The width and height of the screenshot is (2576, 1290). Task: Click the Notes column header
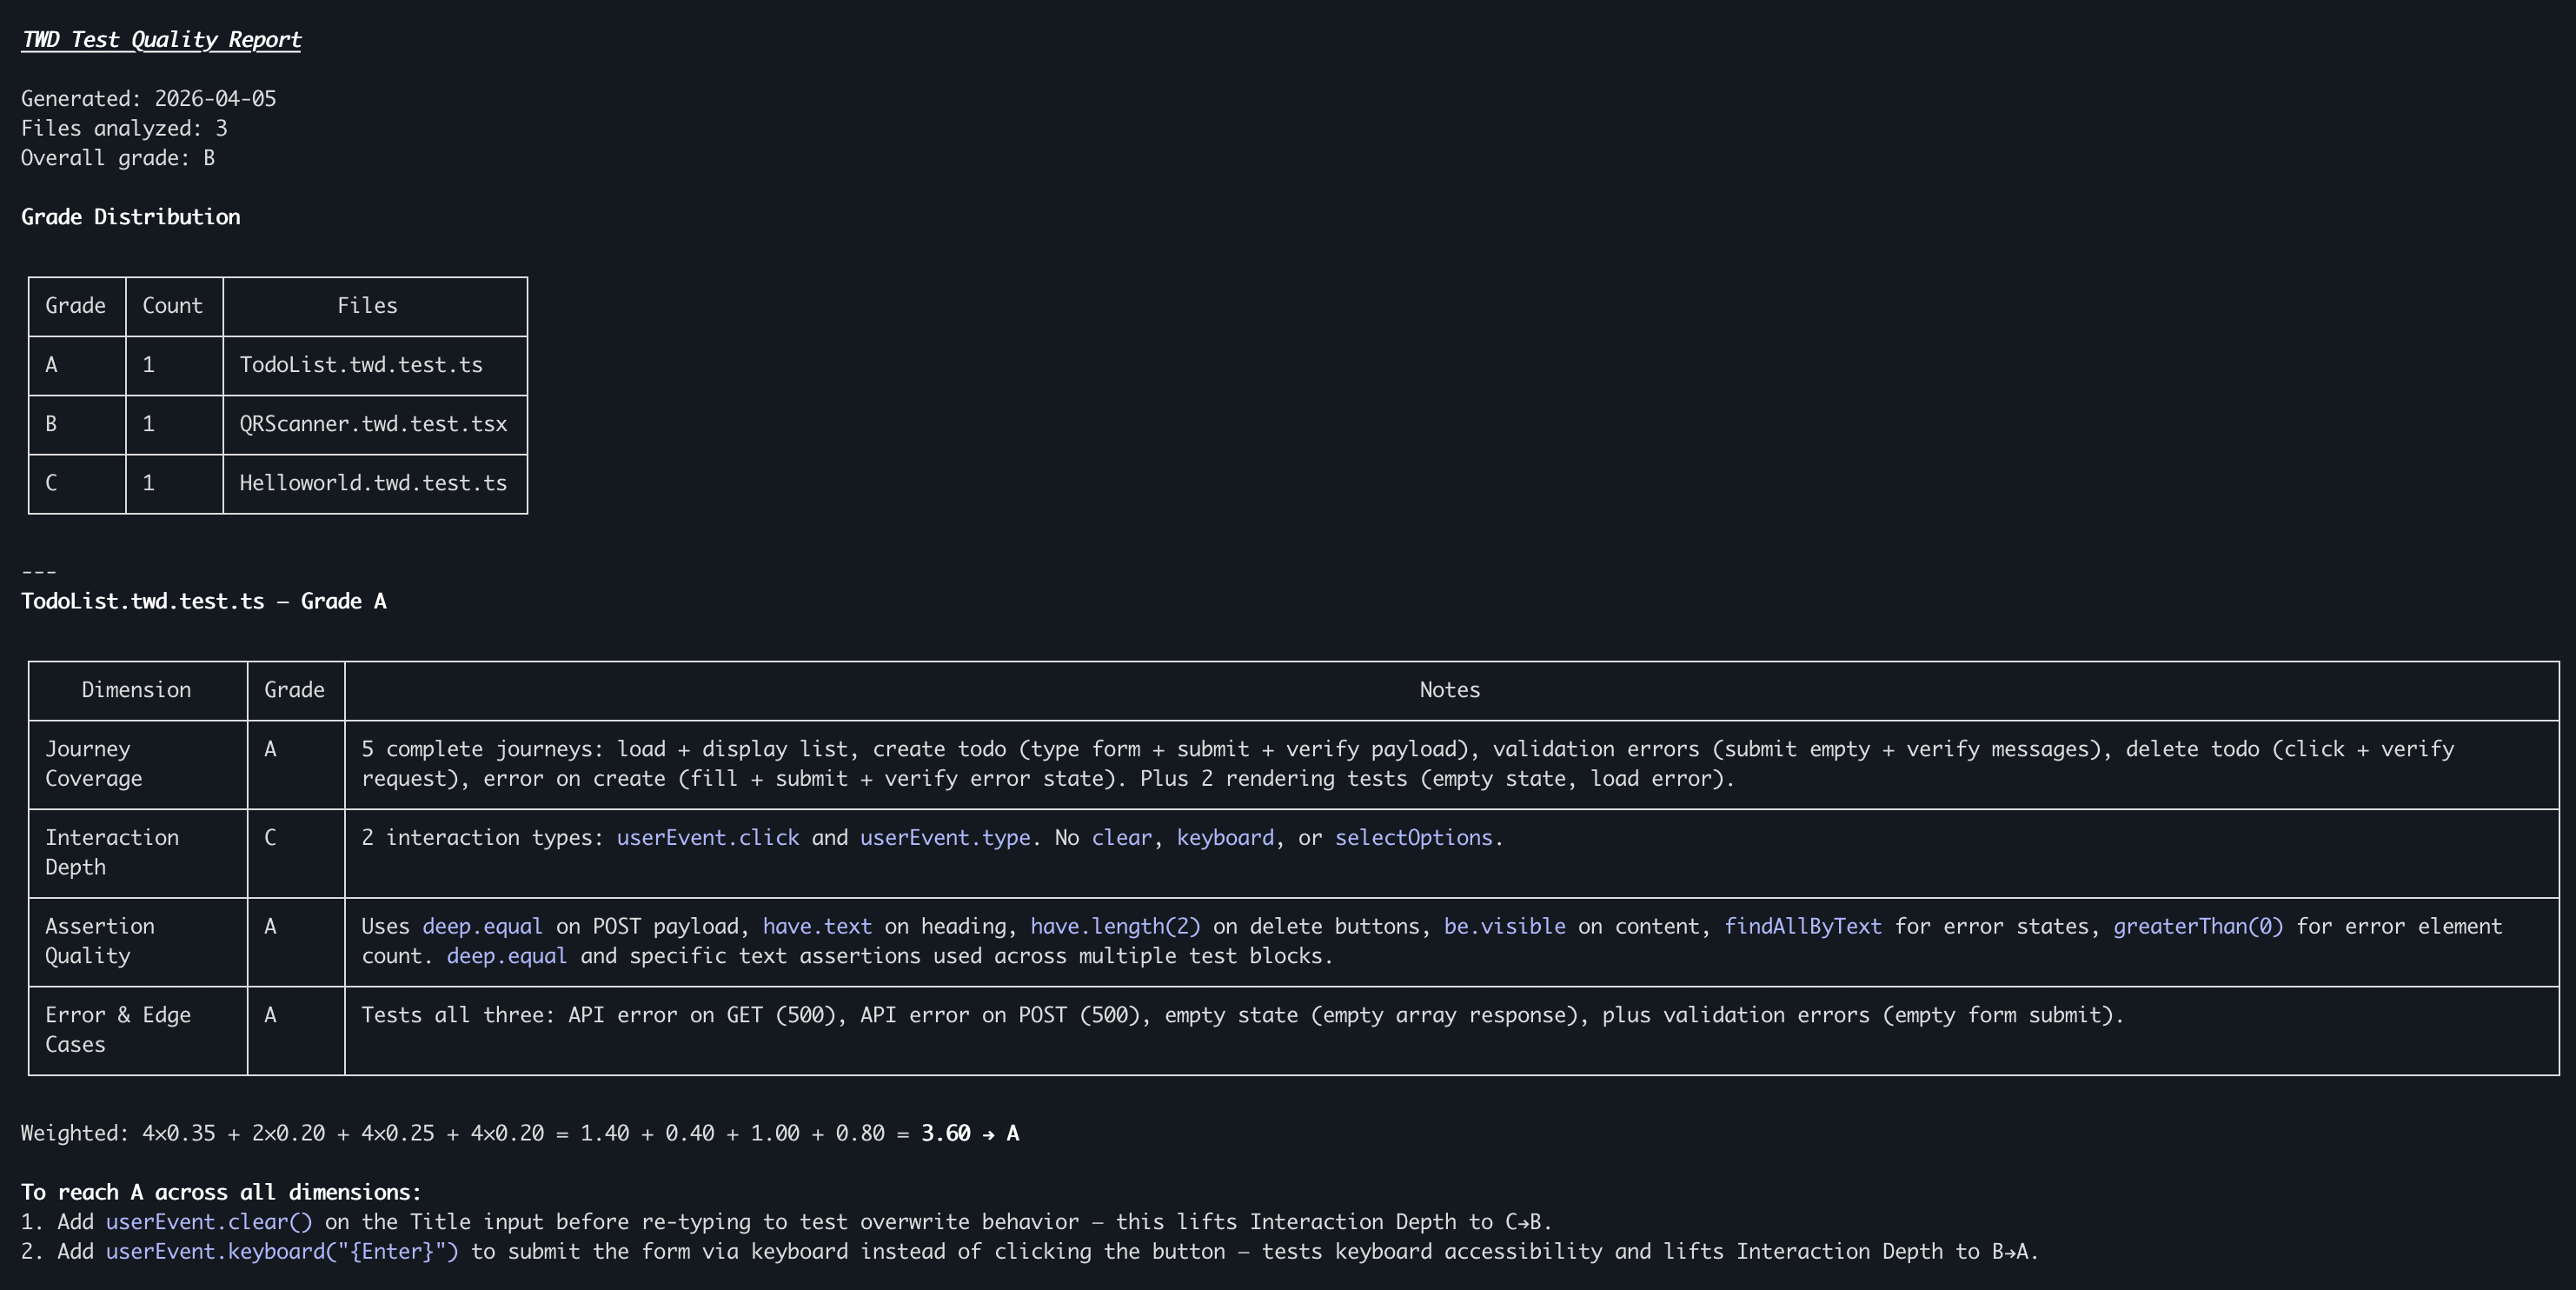(1449, 690)
